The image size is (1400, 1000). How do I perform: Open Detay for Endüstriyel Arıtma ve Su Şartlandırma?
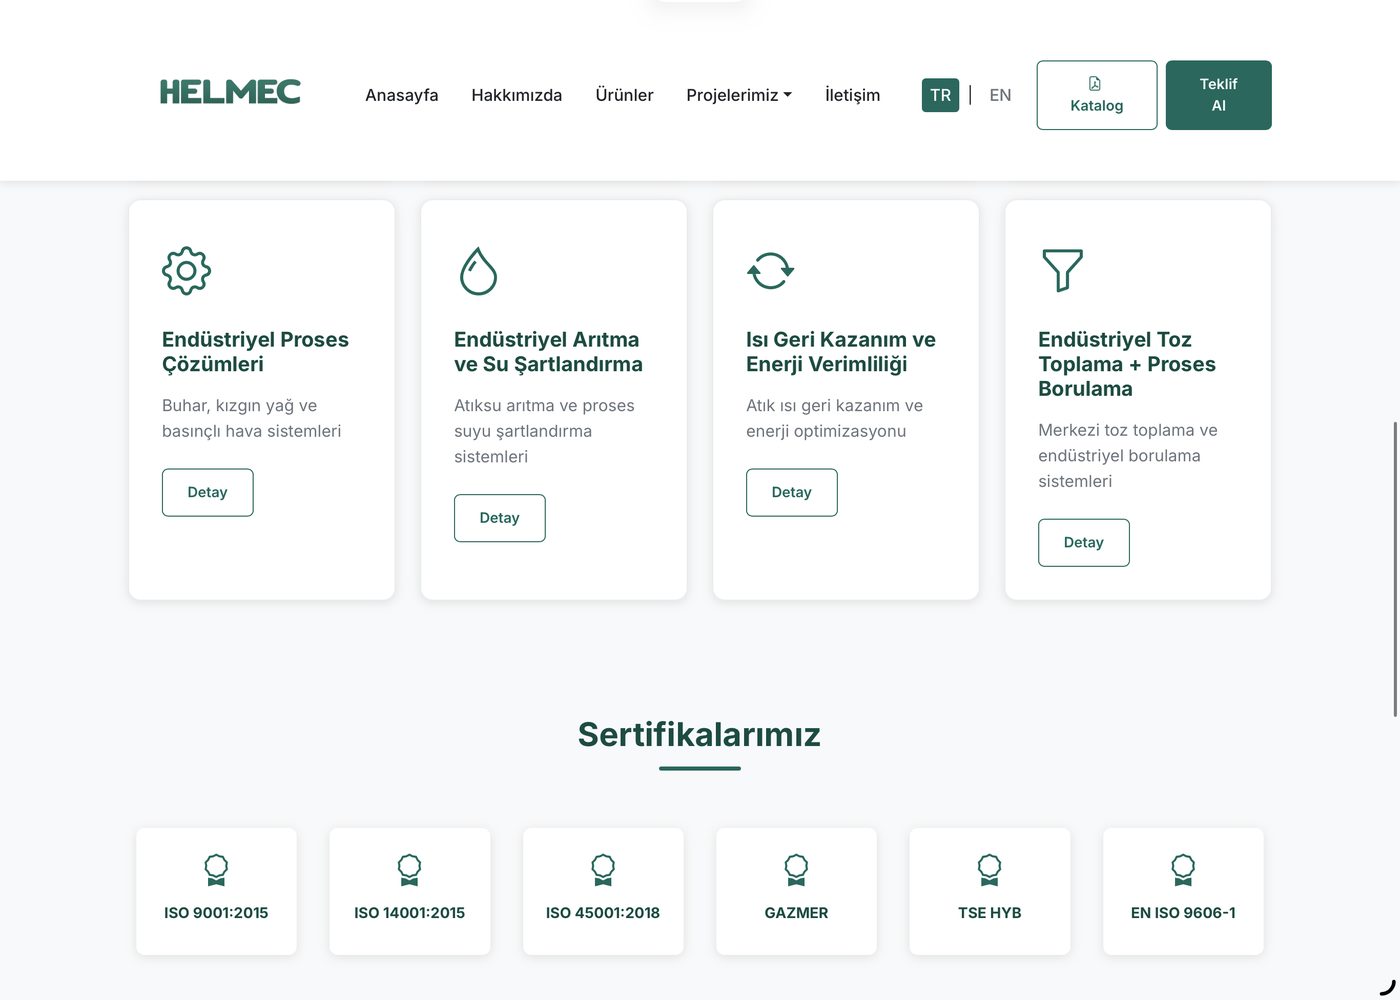tap(500, 518)
